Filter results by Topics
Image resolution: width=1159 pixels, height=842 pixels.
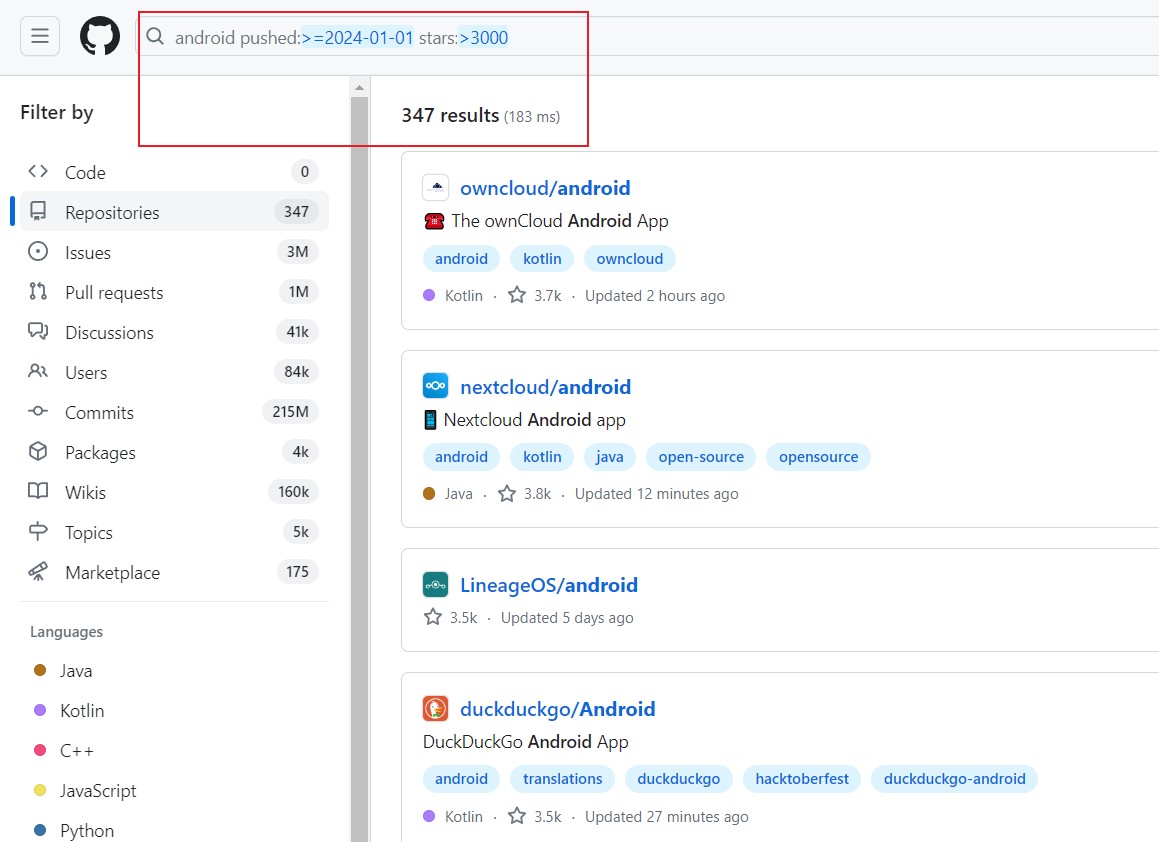coord(174,532)
